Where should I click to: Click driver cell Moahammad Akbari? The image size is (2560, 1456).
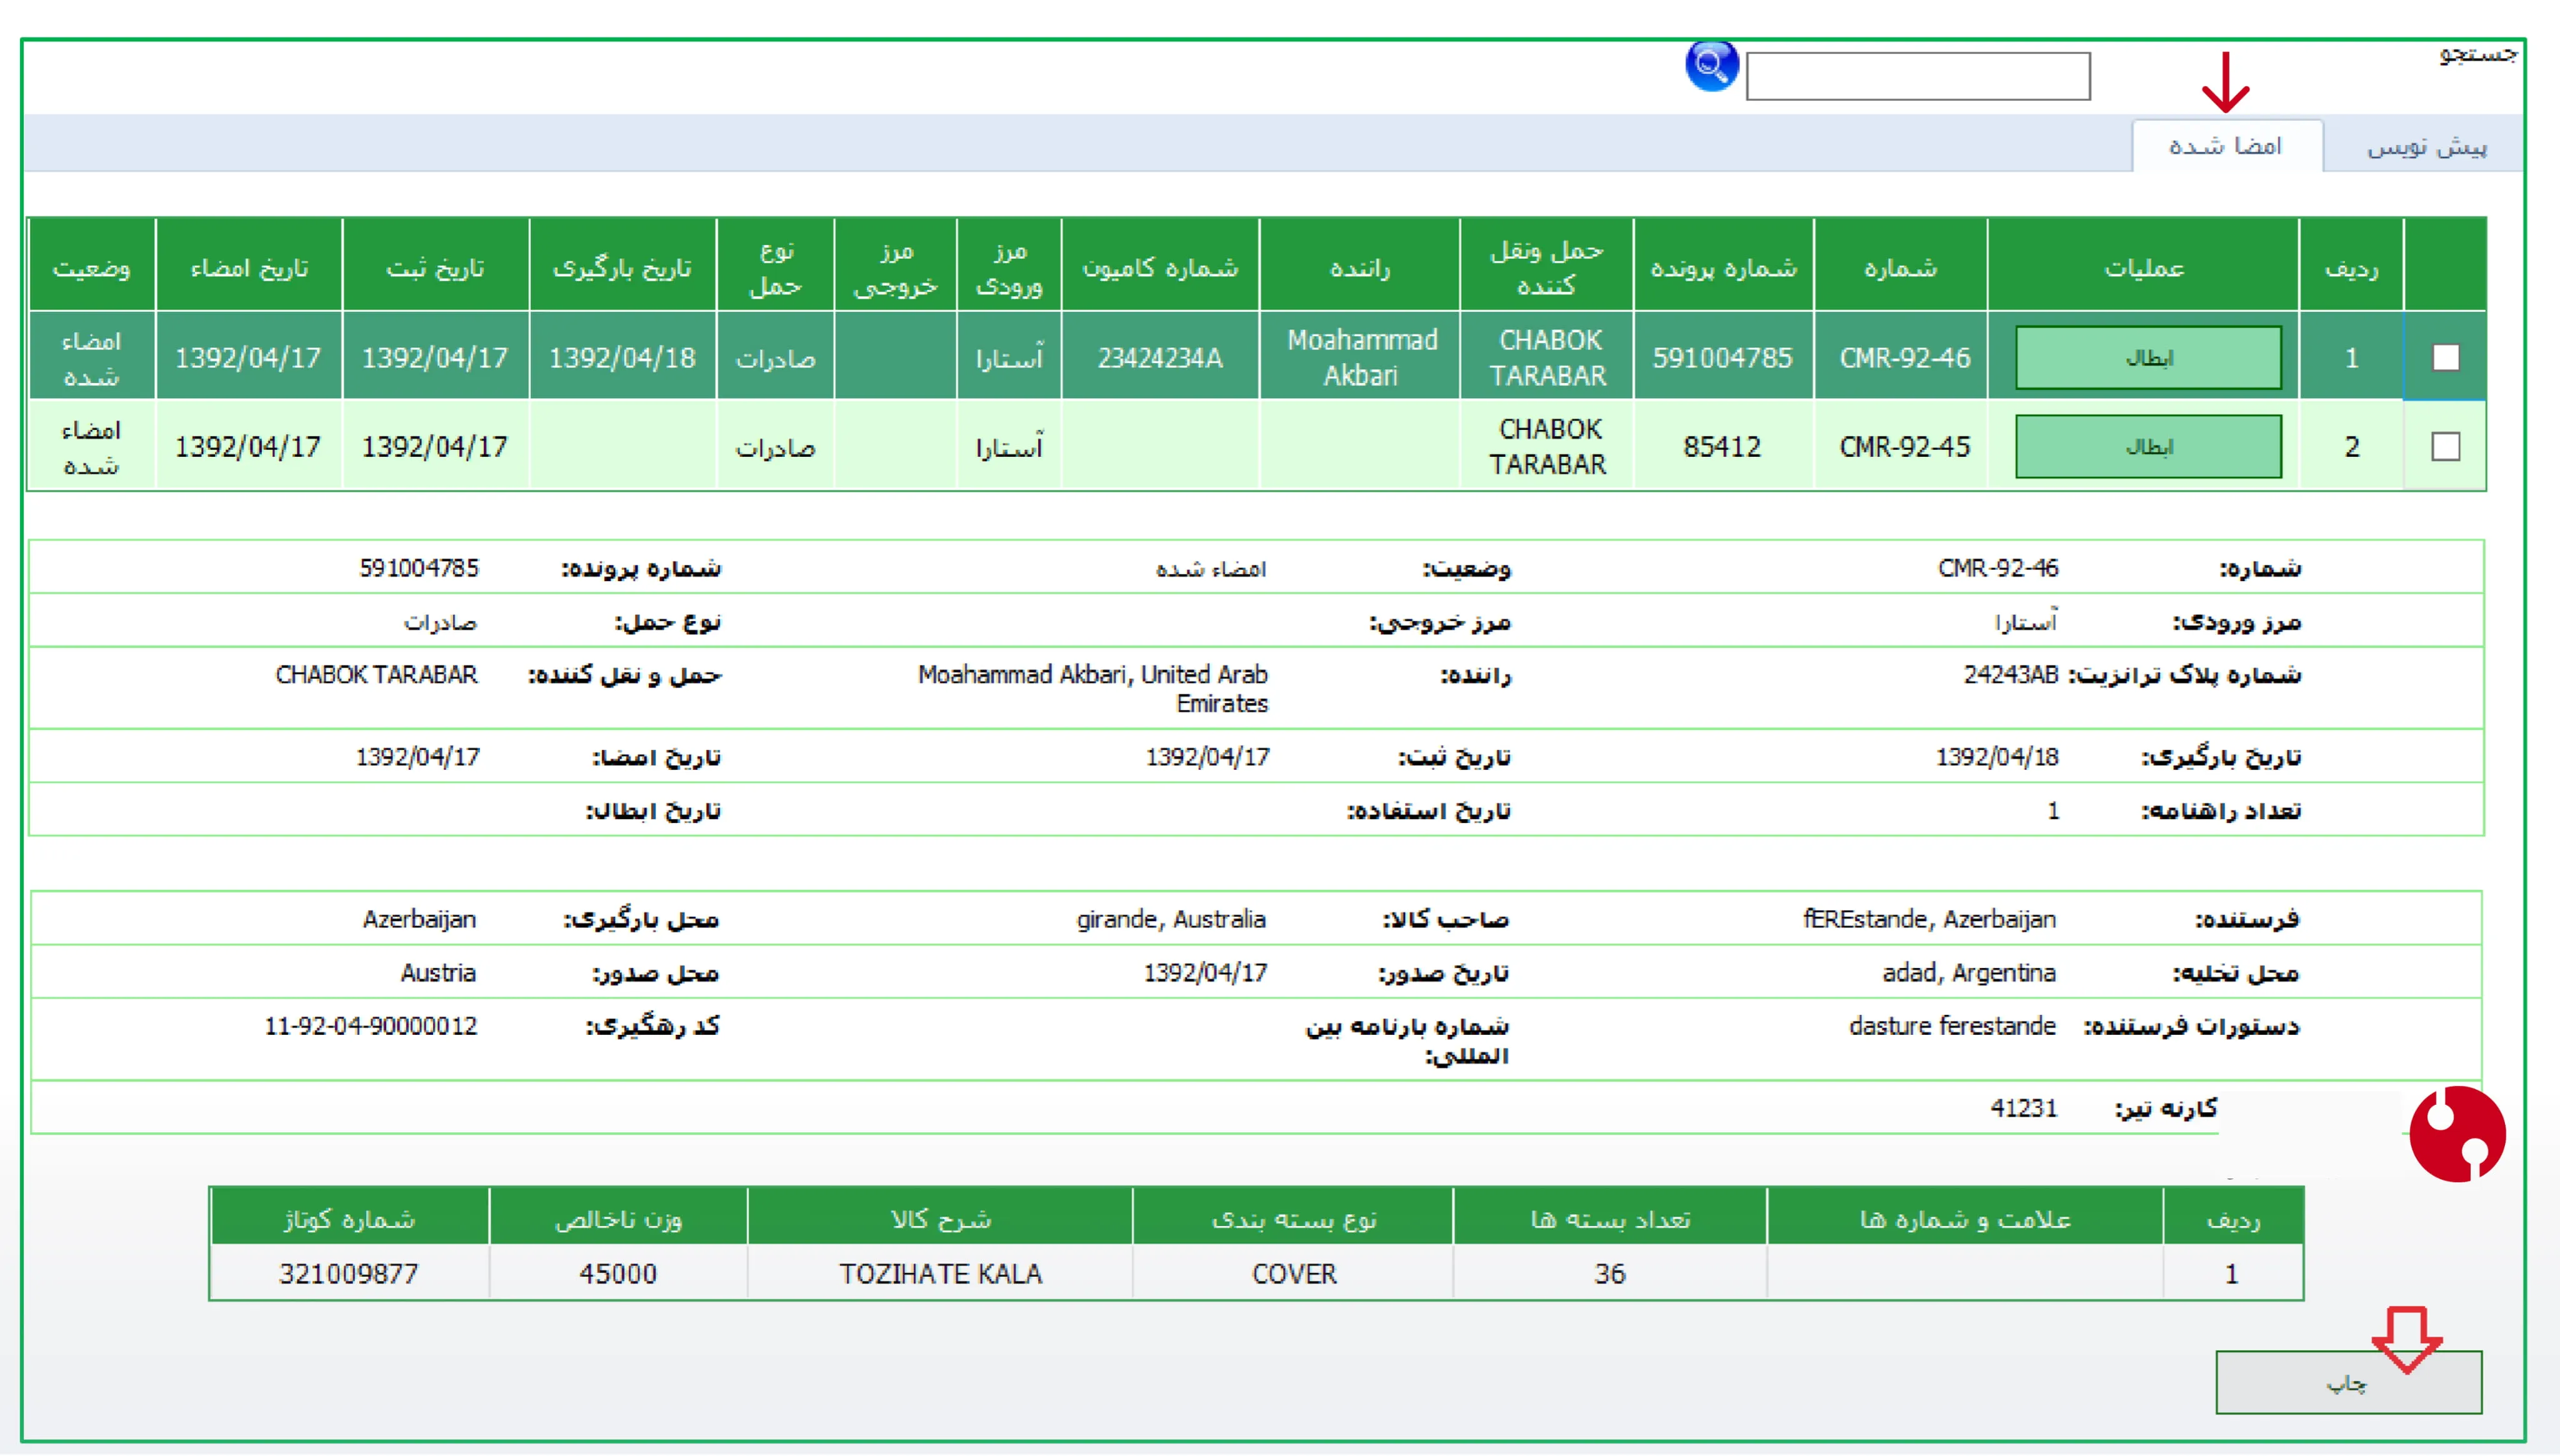(x=1361, y=357)
